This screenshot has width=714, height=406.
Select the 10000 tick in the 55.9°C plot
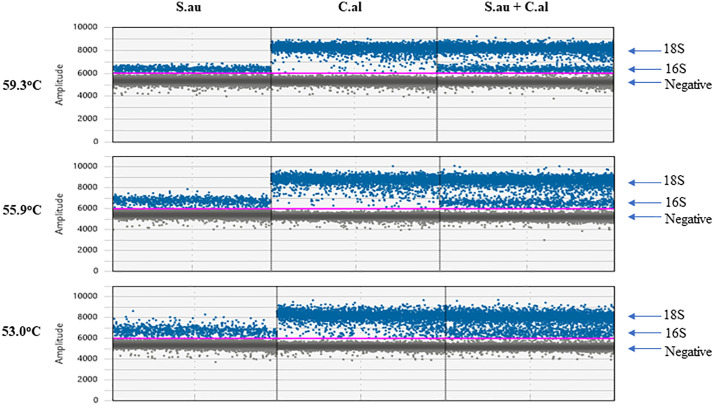pyautogui.click(x=85, y=167)
